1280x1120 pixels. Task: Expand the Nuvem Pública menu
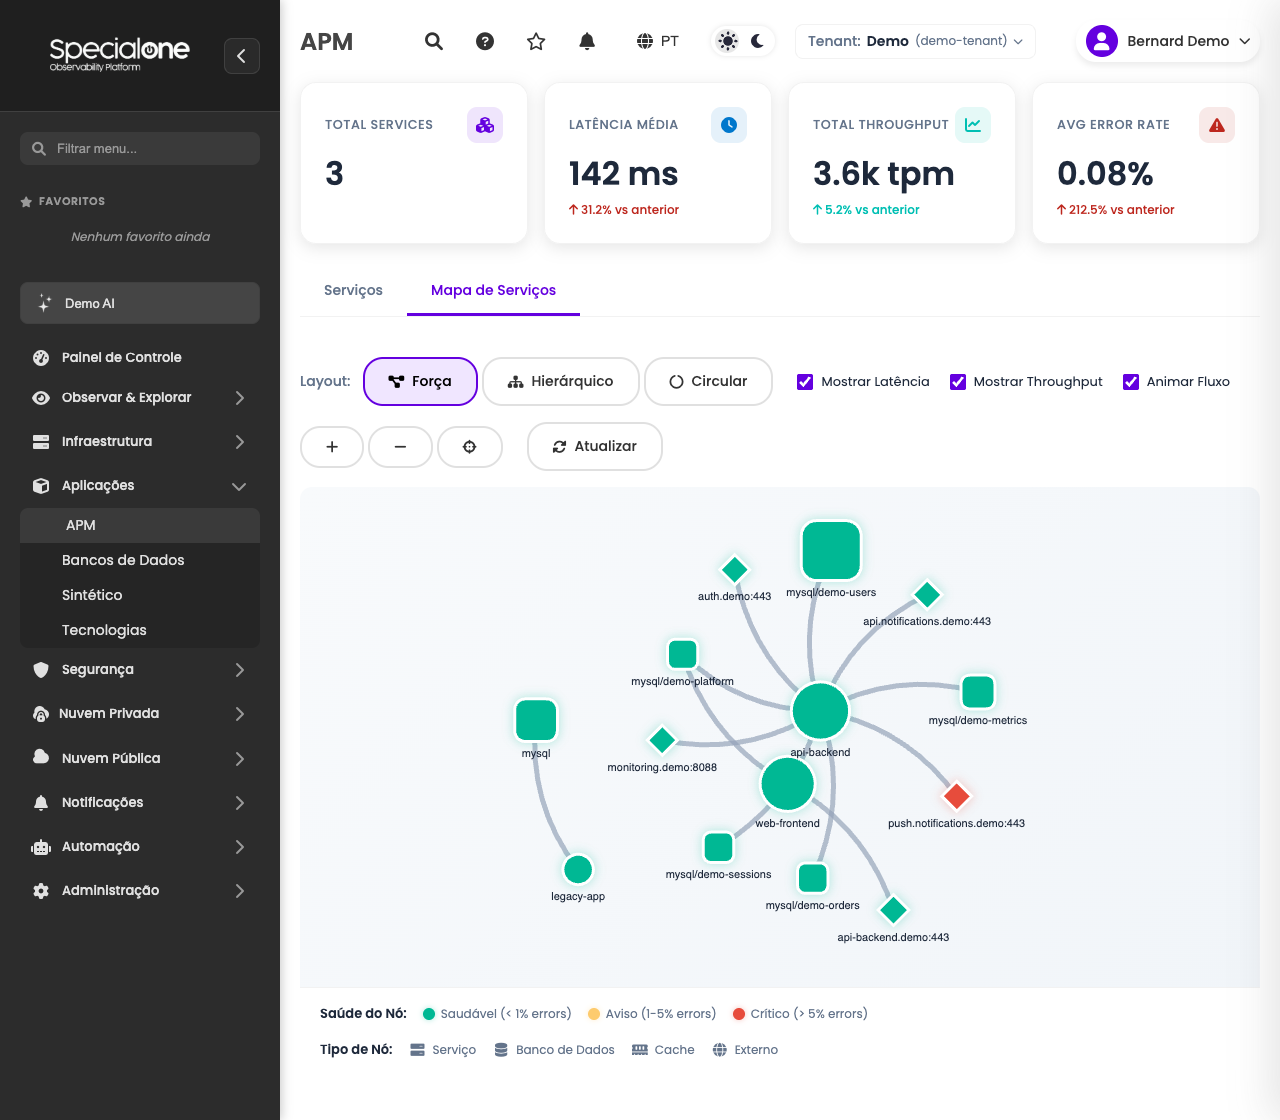point(140,758)
